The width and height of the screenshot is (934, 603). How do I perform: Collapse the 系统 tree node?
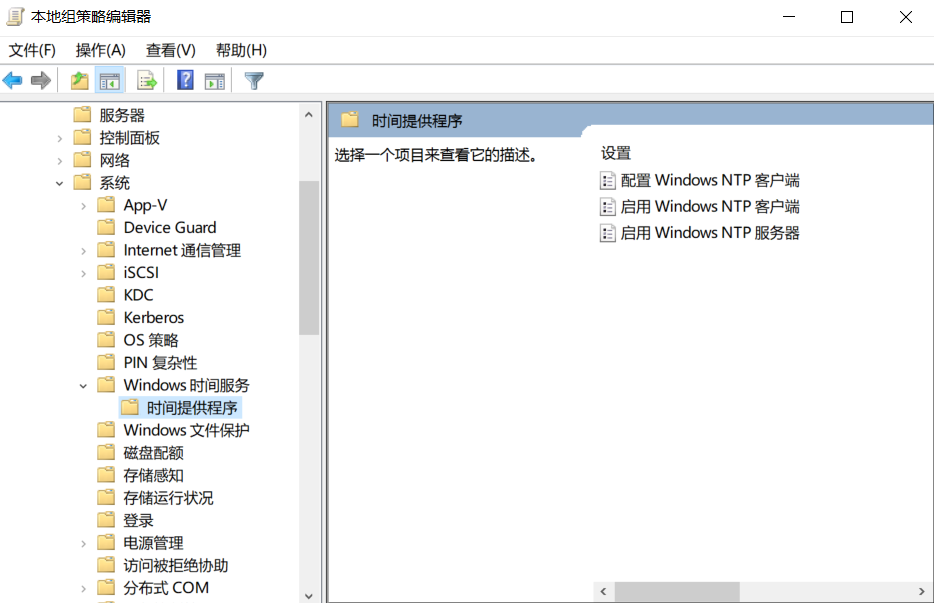60,184
